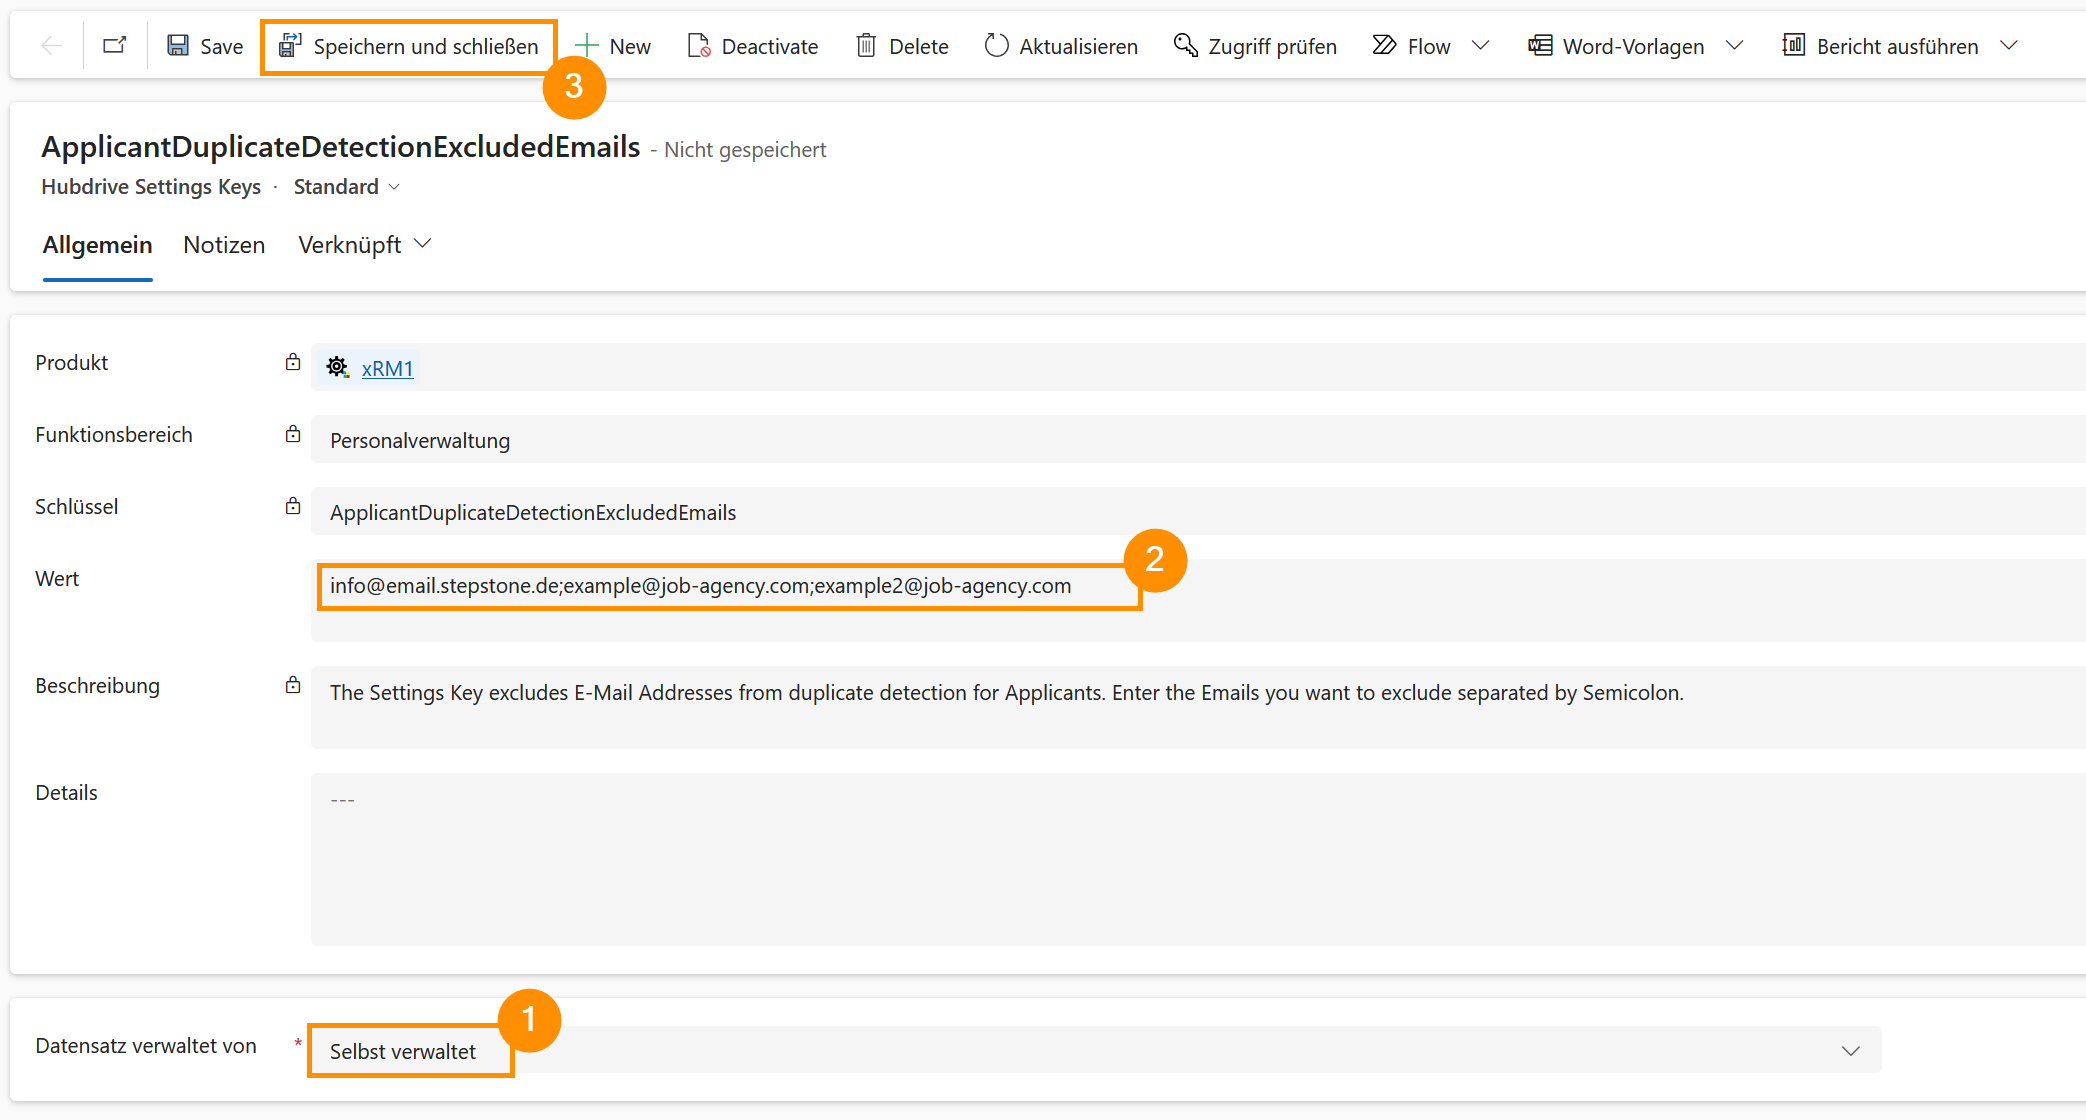The width and height of the screenshot is (2086, 1120).
Task: Open the Bericht ausführen dropdown chevron
Action: tap(2009, 46)
